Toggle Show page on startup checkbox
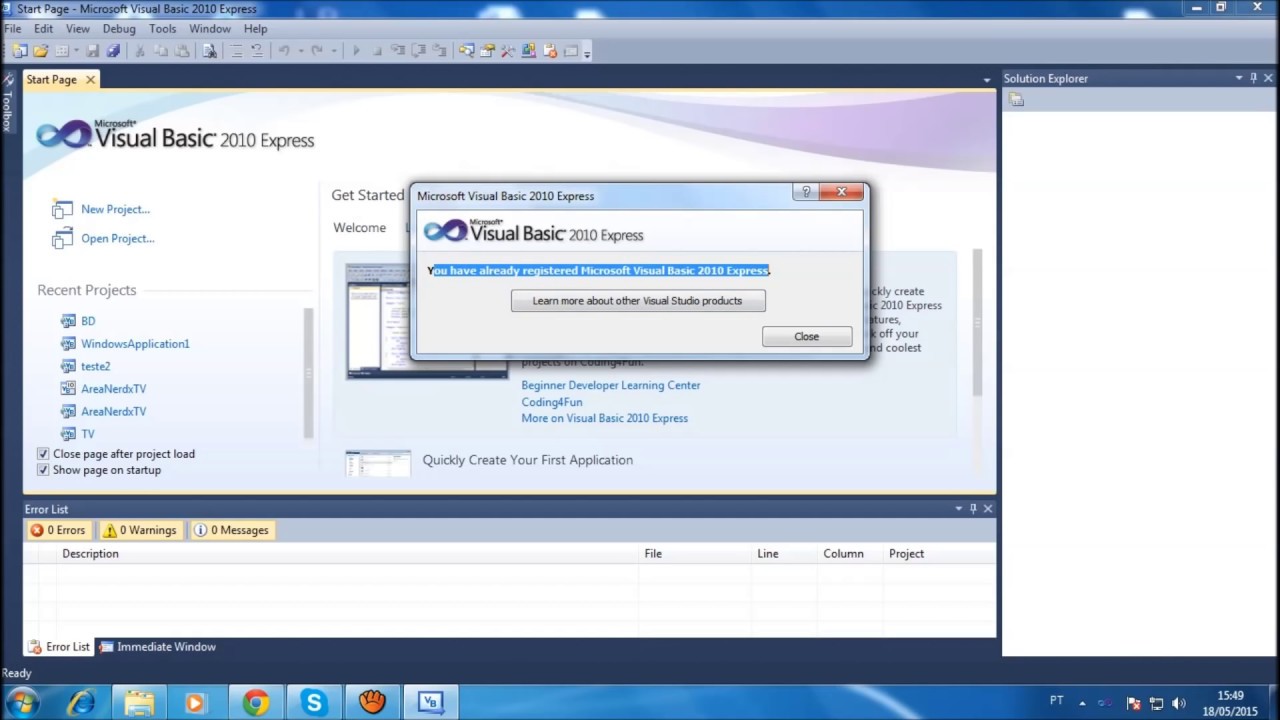Image resolution: width=1280 pixels, height=720 pixels. click(x=43, y=470)
